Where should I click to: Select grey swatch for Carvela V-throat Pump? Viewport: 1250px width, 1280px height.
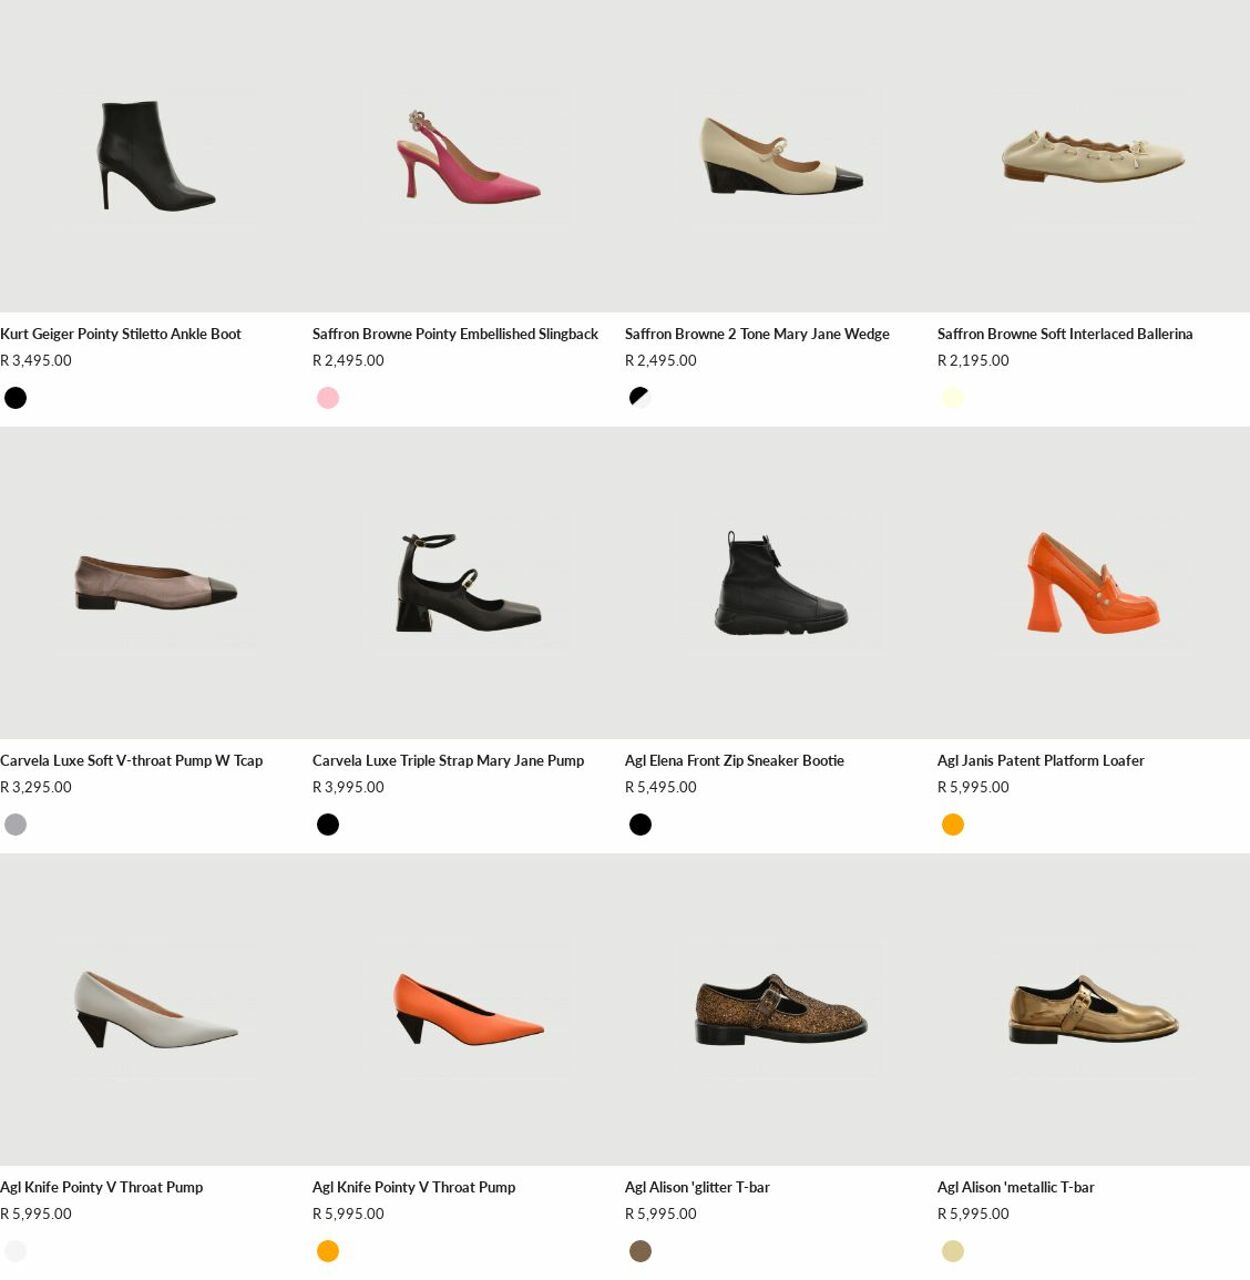pos(16,825)
